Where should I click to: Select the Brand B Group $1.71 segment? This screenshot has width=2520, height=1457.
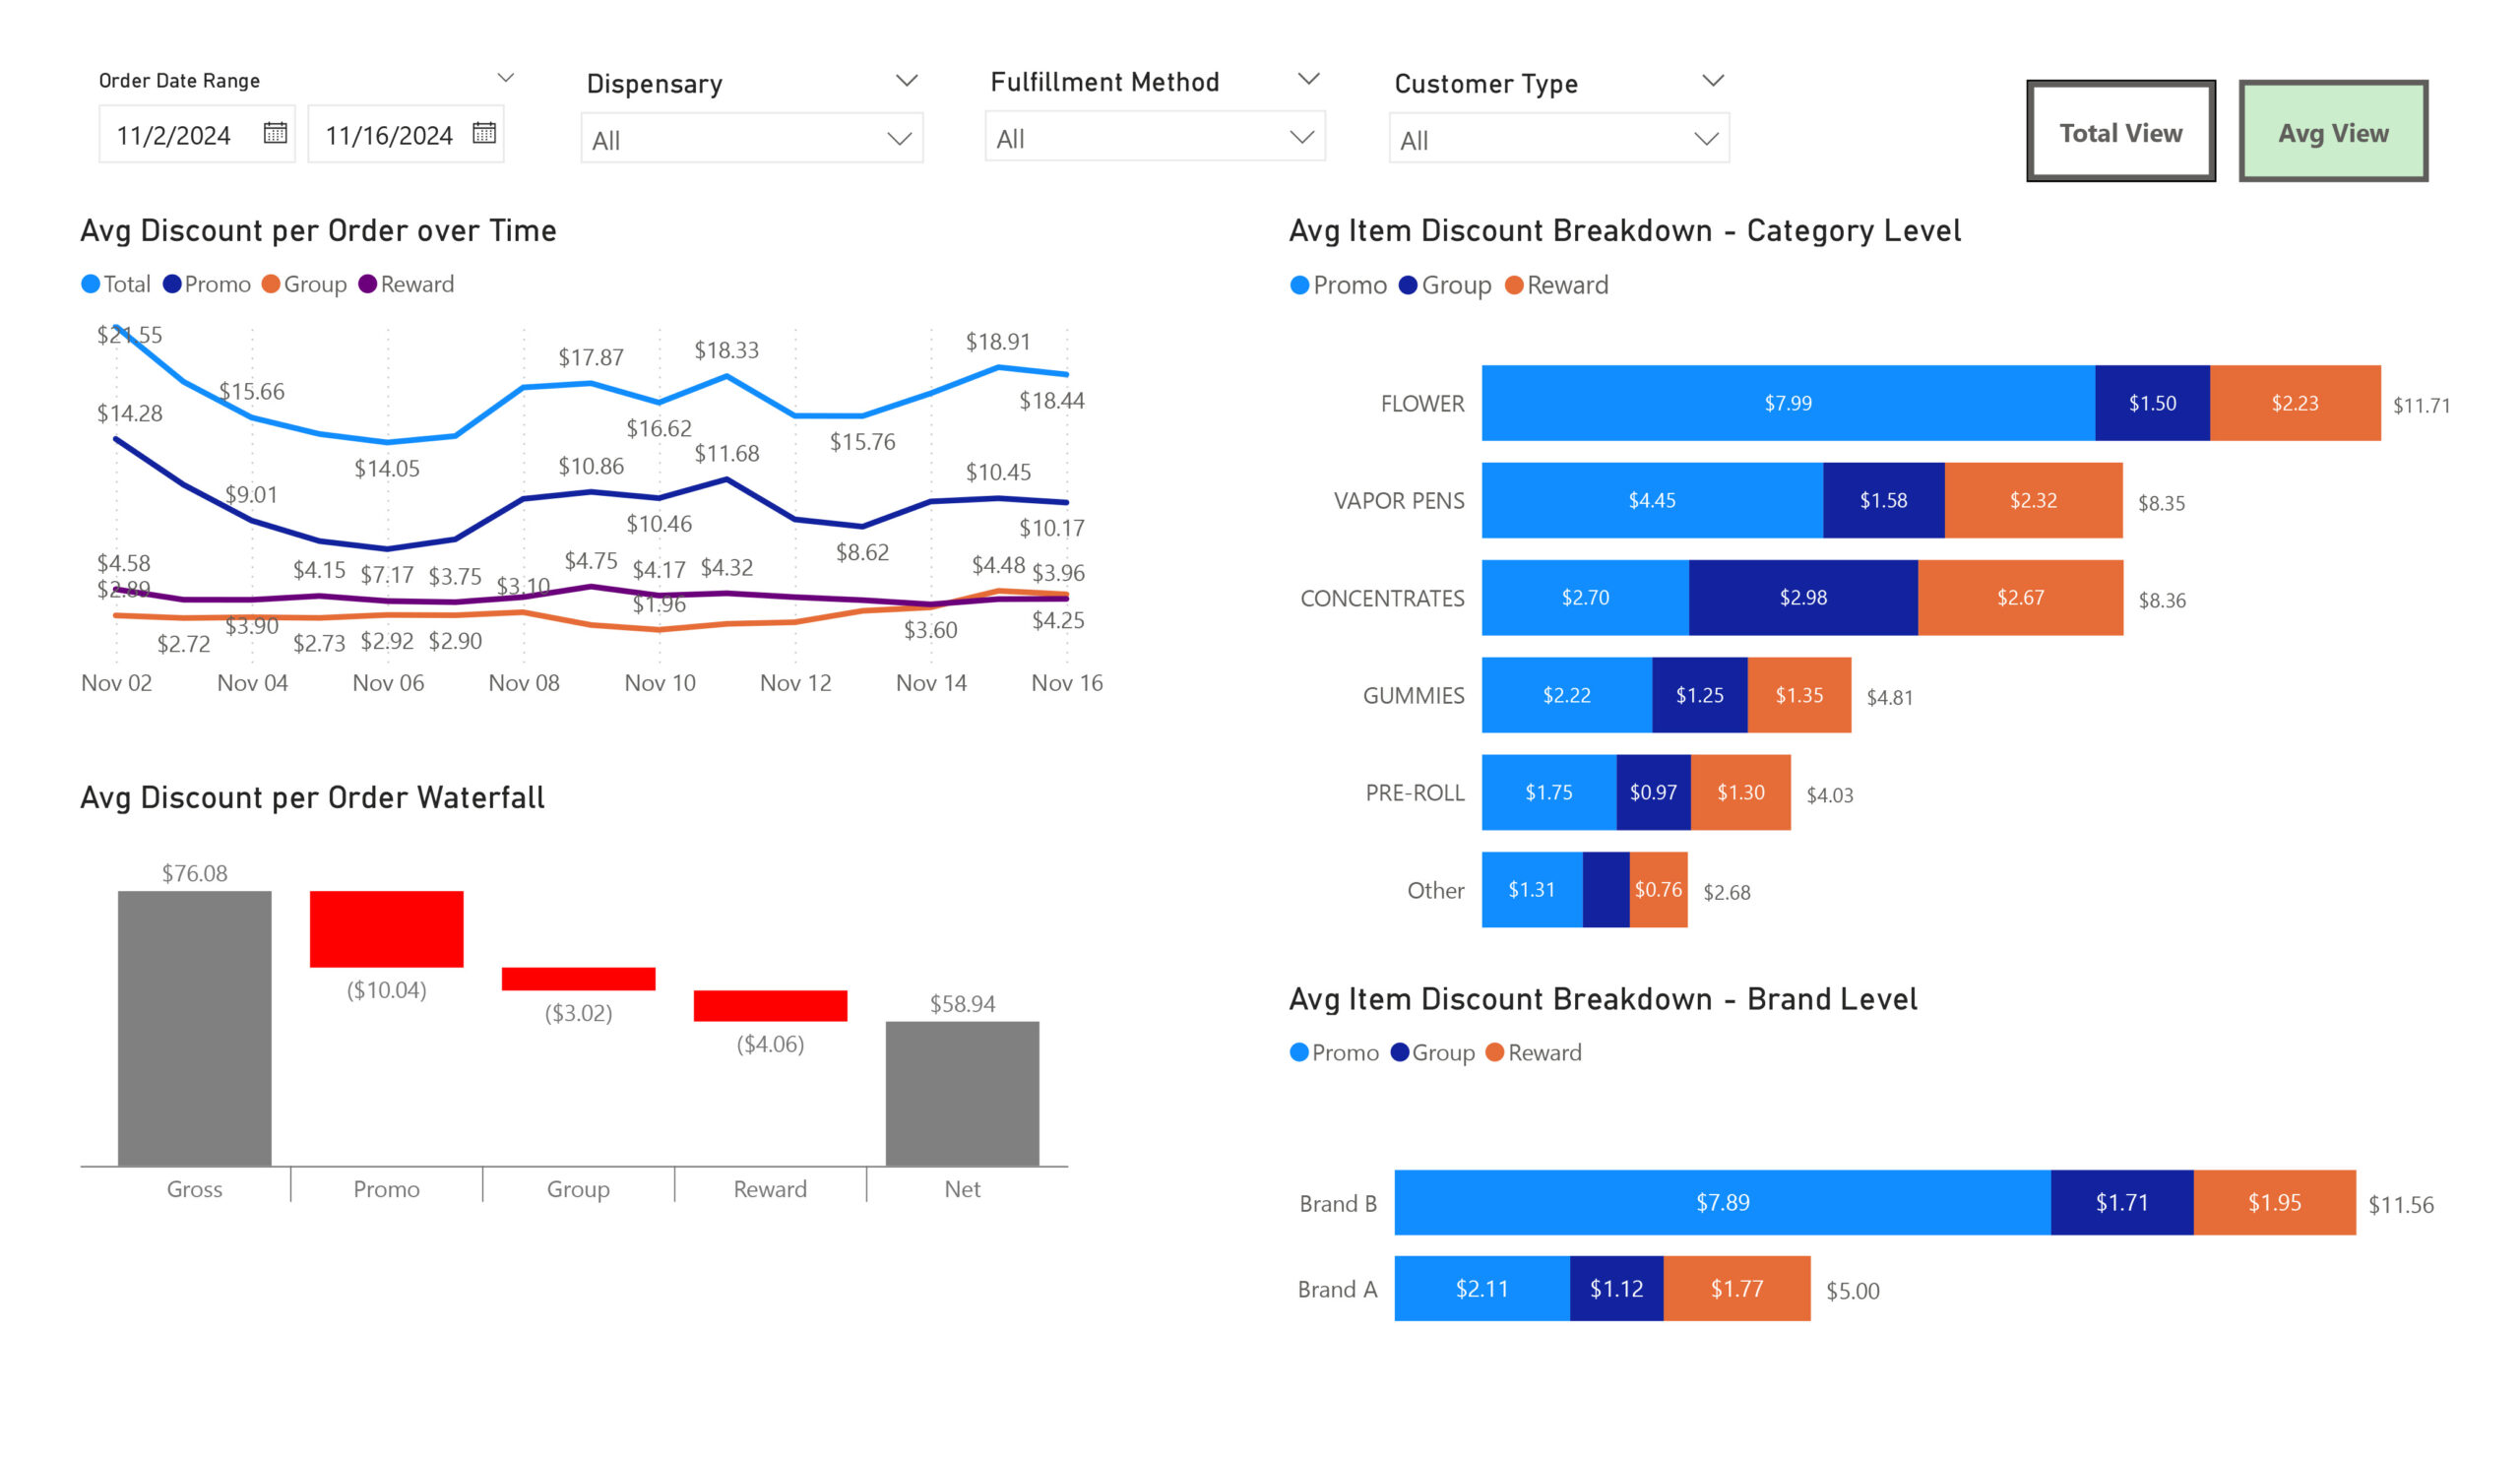point(2121,1202)
